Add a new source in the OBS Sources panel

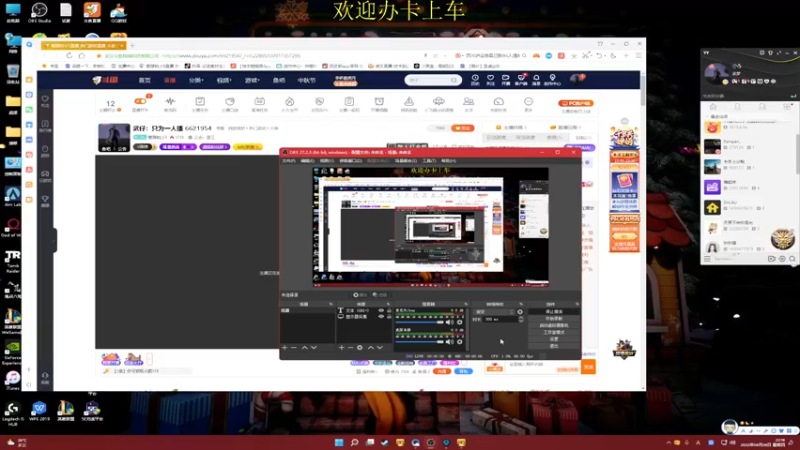(341, 347)
